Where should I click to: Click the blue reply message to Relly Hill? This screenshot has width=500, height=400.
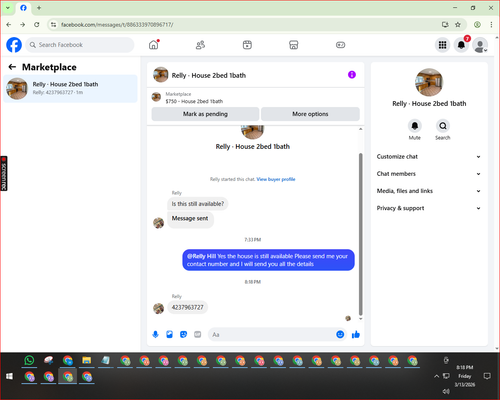point(268,260)
